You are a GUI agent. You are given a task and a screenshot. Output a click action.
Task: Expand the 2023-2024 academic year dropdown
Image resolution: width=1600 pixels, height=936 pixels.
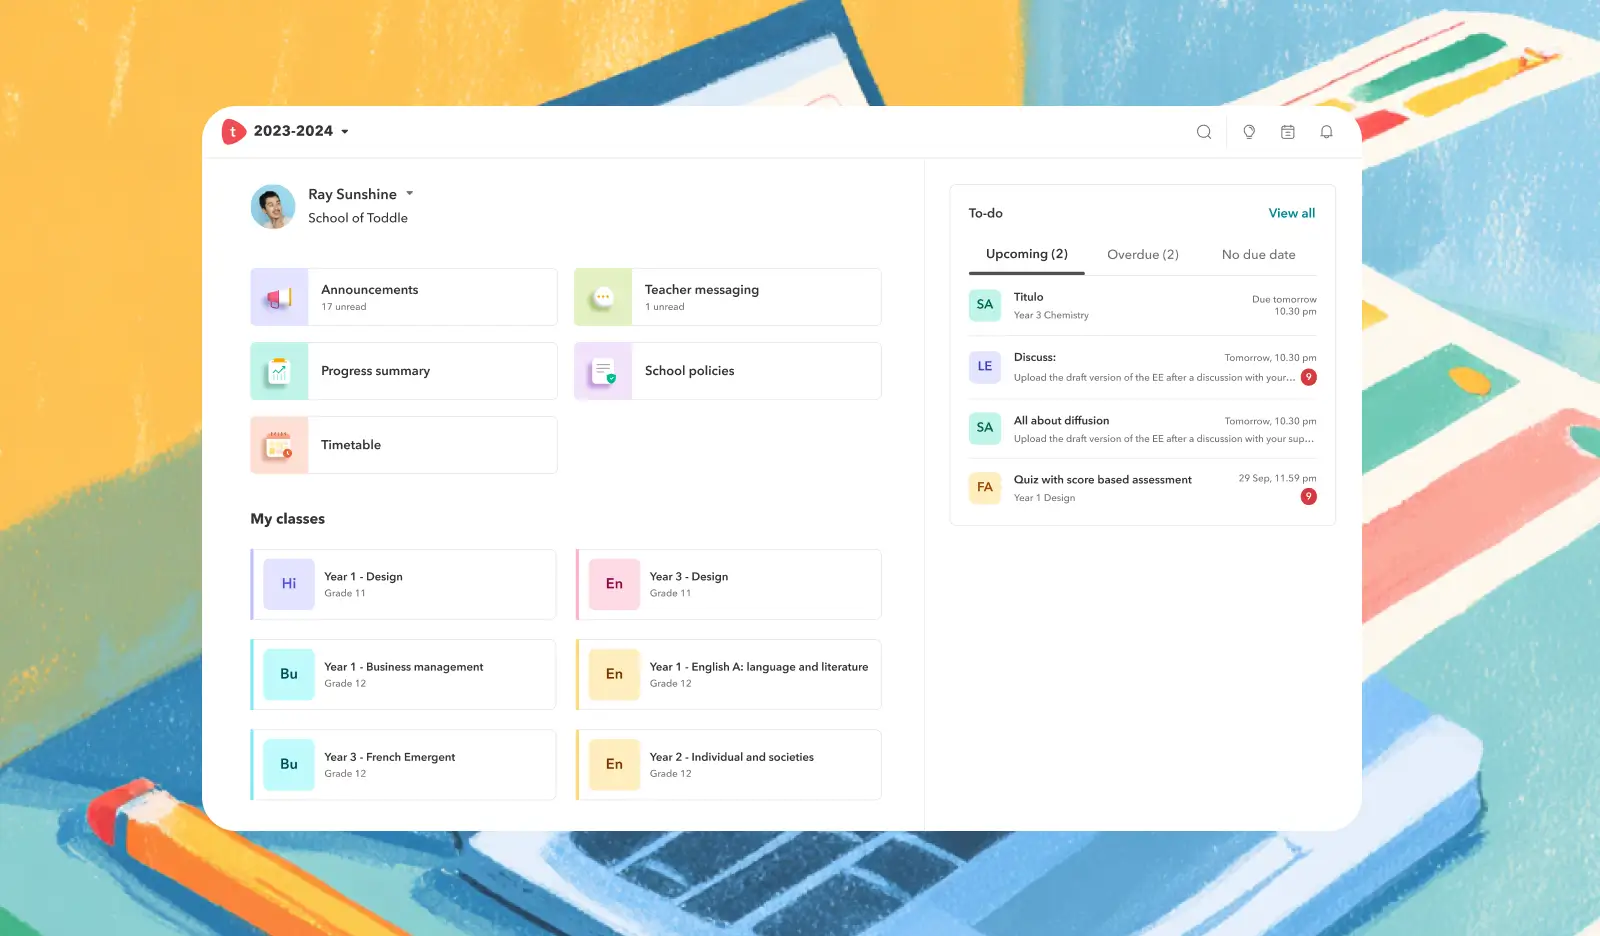(345, 132)
